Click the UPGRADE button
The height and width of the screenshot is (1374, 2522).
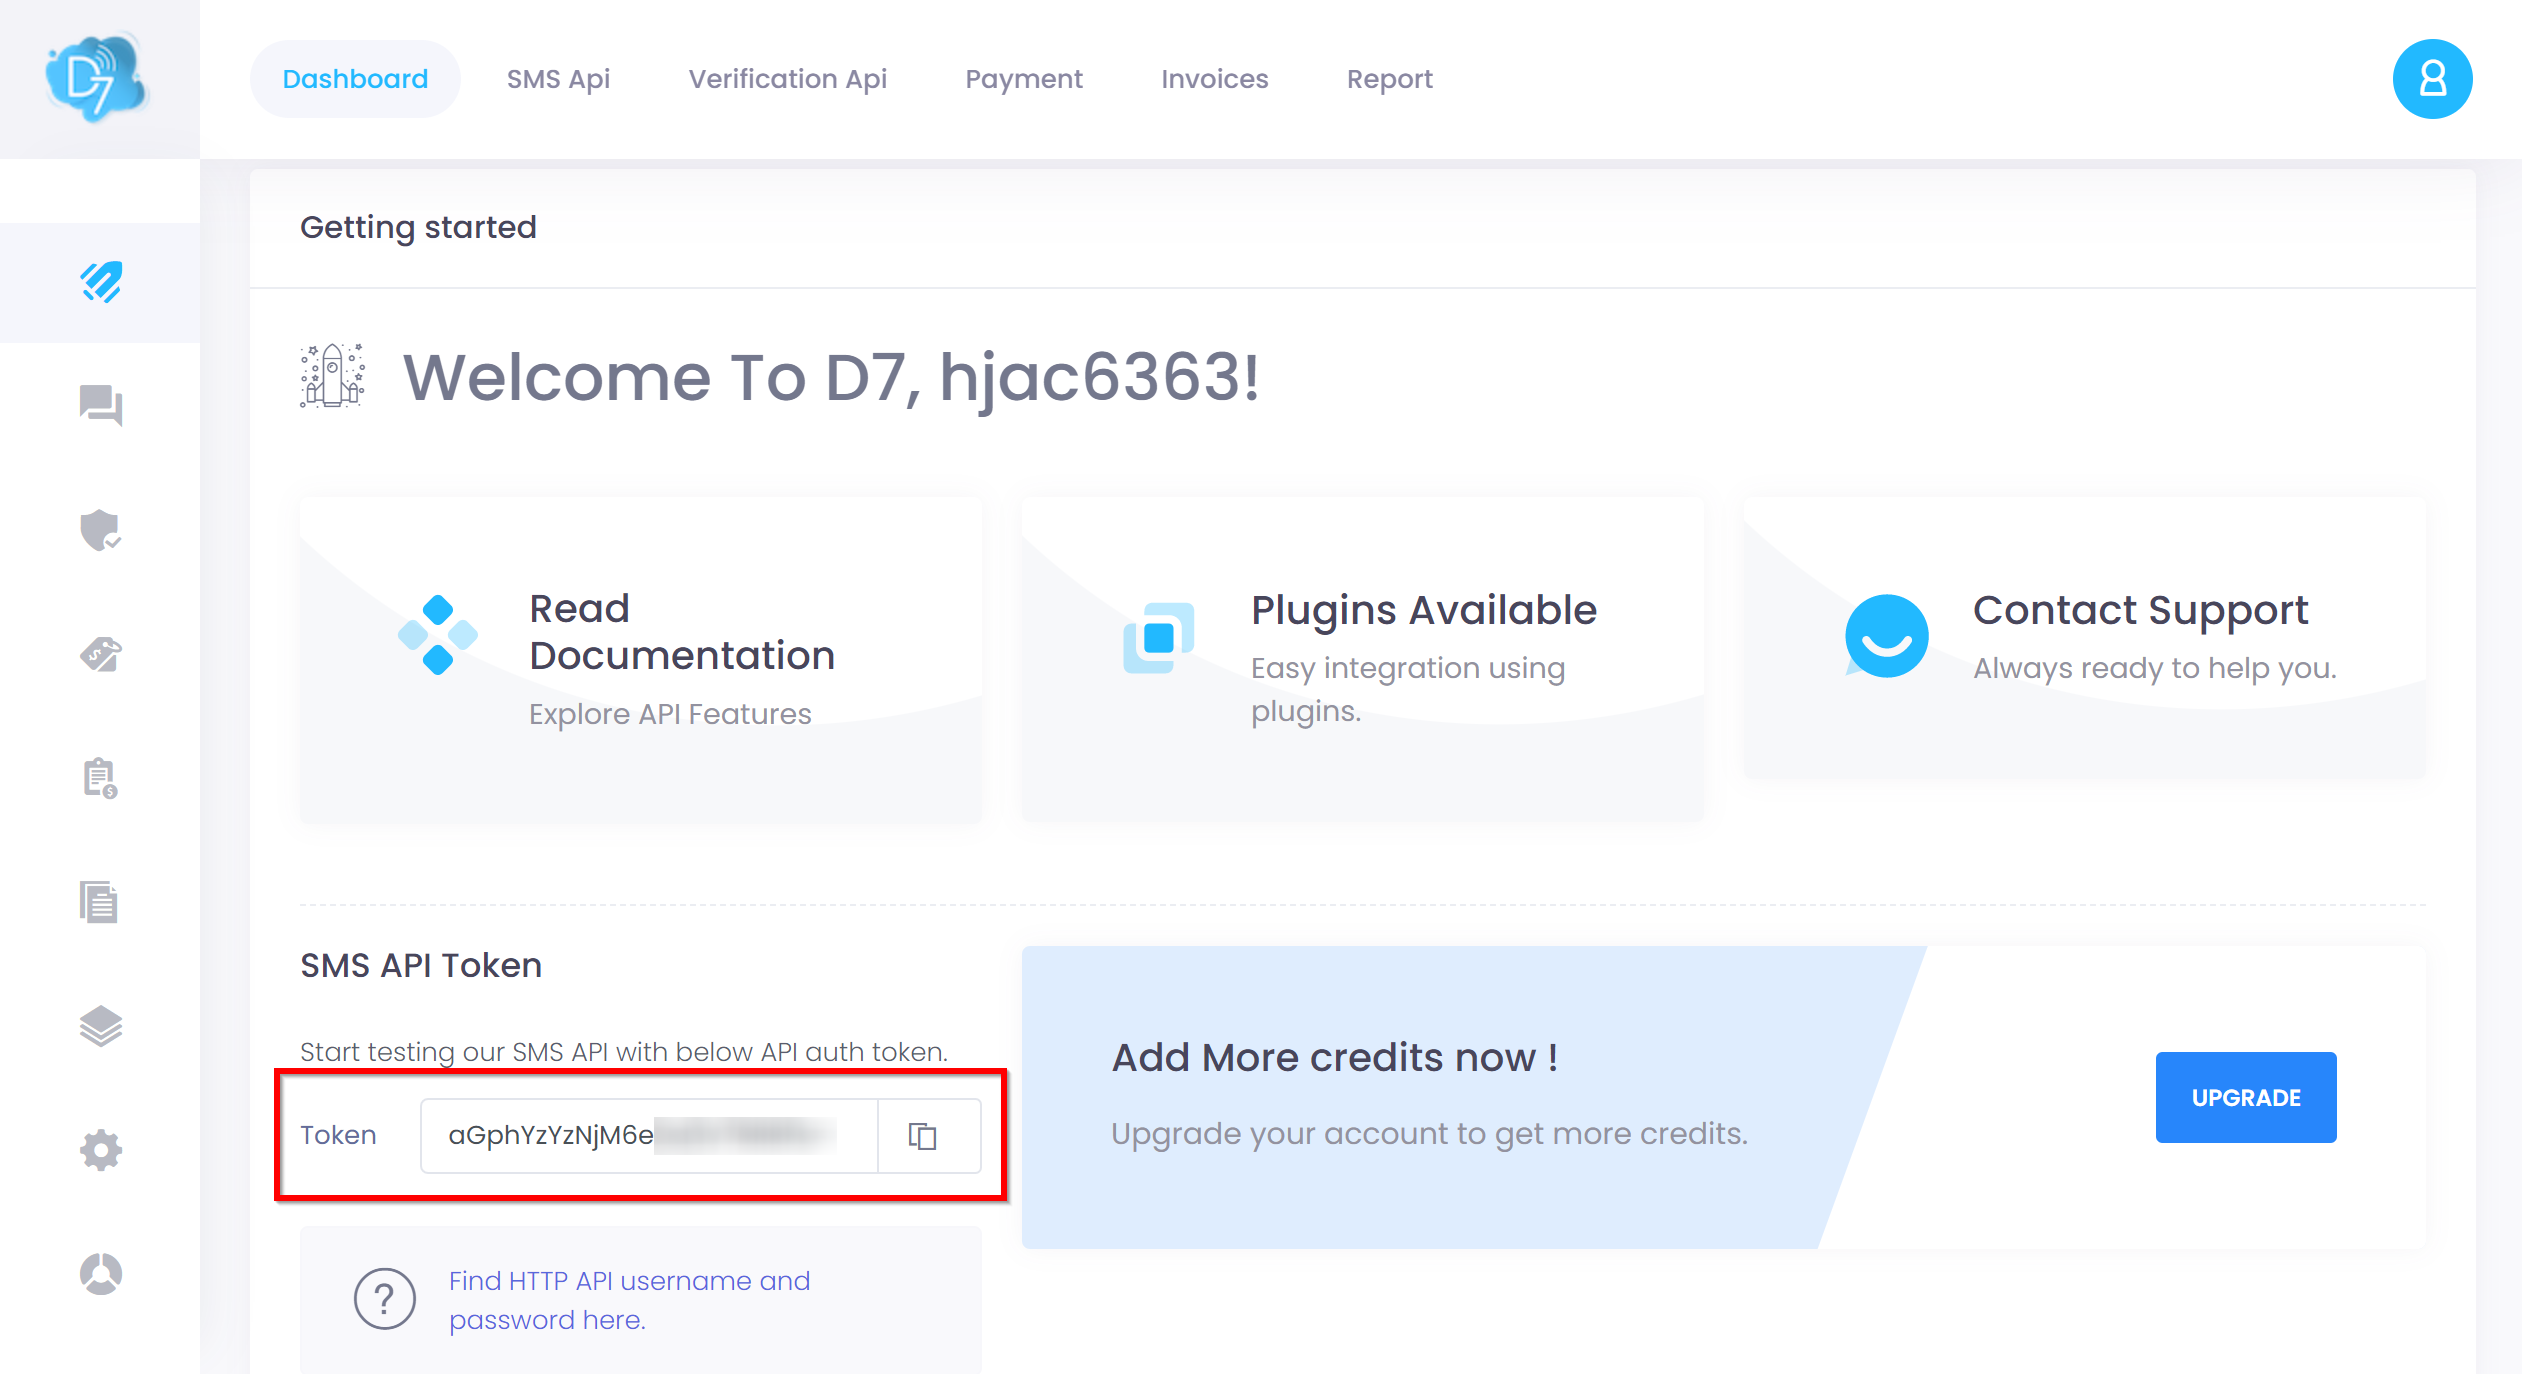tap(2246, 1097)
